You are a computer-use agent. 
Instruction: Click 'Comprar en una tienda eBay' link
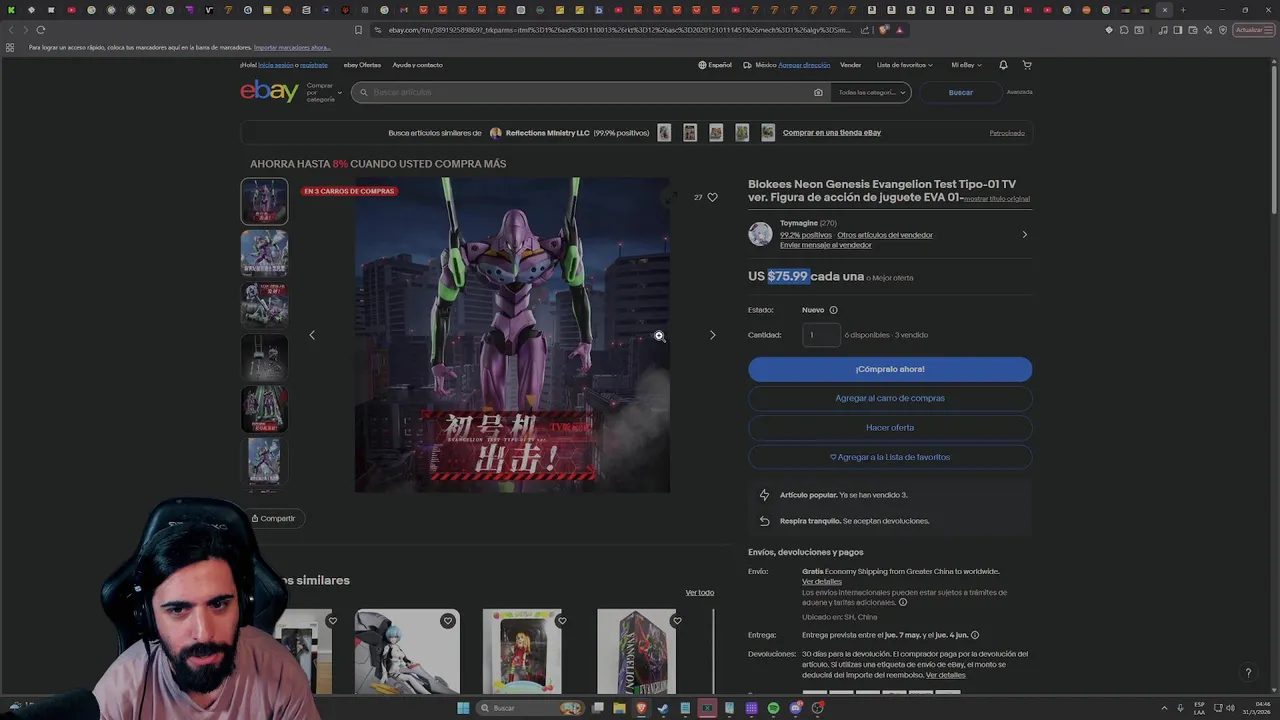(832, 132)
